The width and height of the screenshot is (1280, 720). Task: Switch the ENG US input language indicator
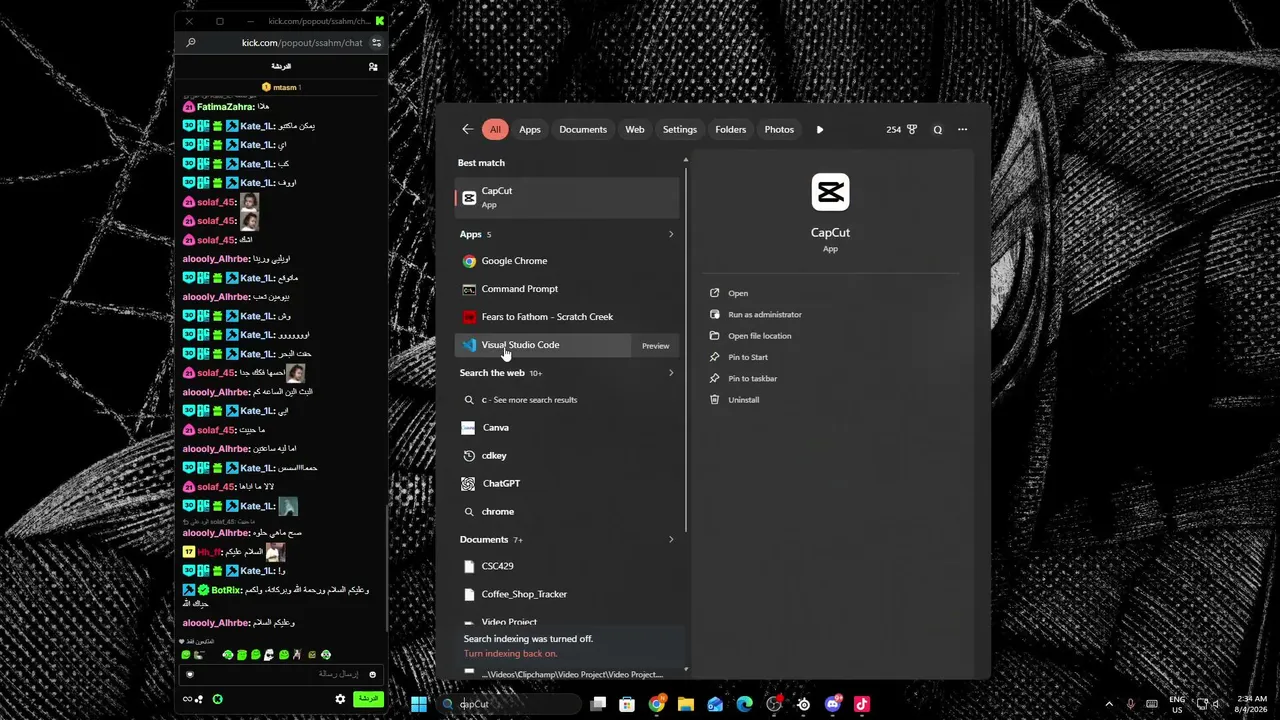coord(1177,704)
